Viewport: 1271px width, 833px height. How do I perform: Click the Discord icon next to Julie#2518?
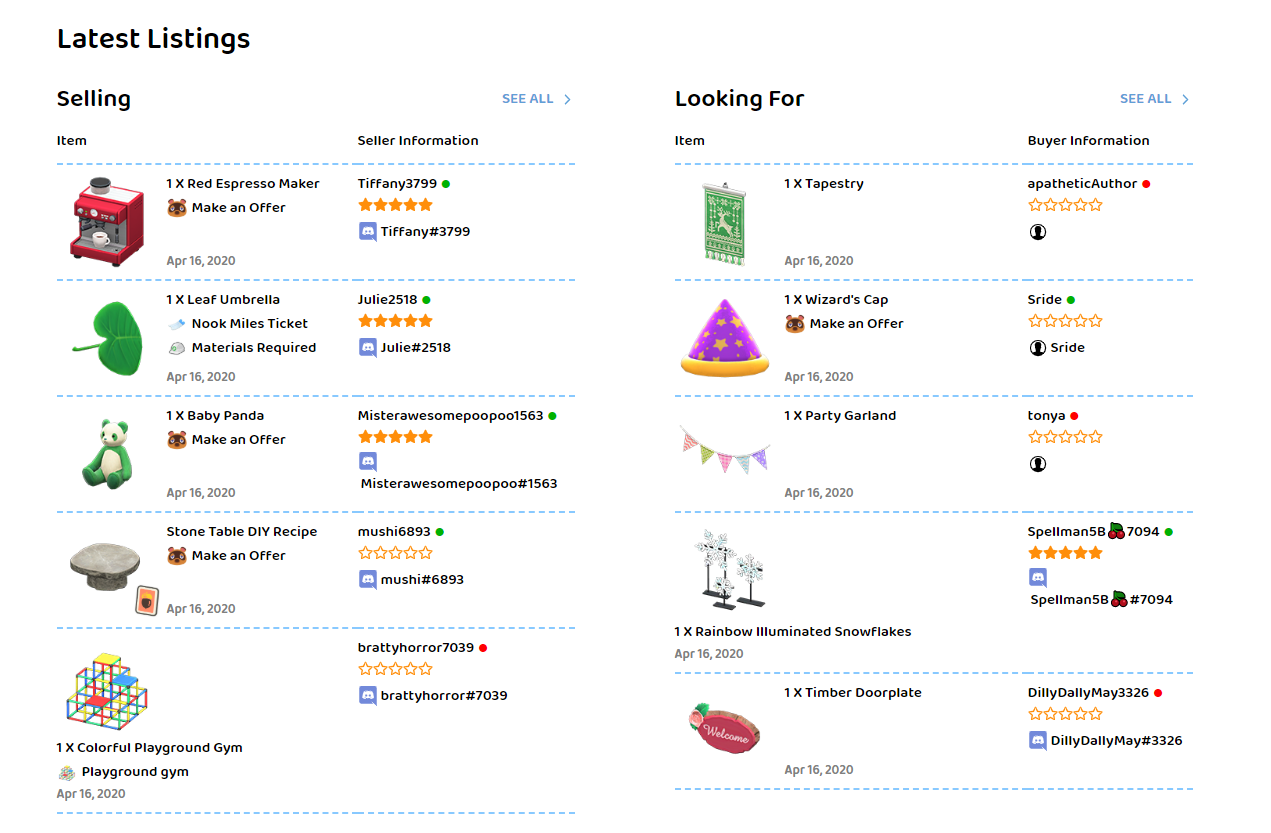click(x=367, y=347)
